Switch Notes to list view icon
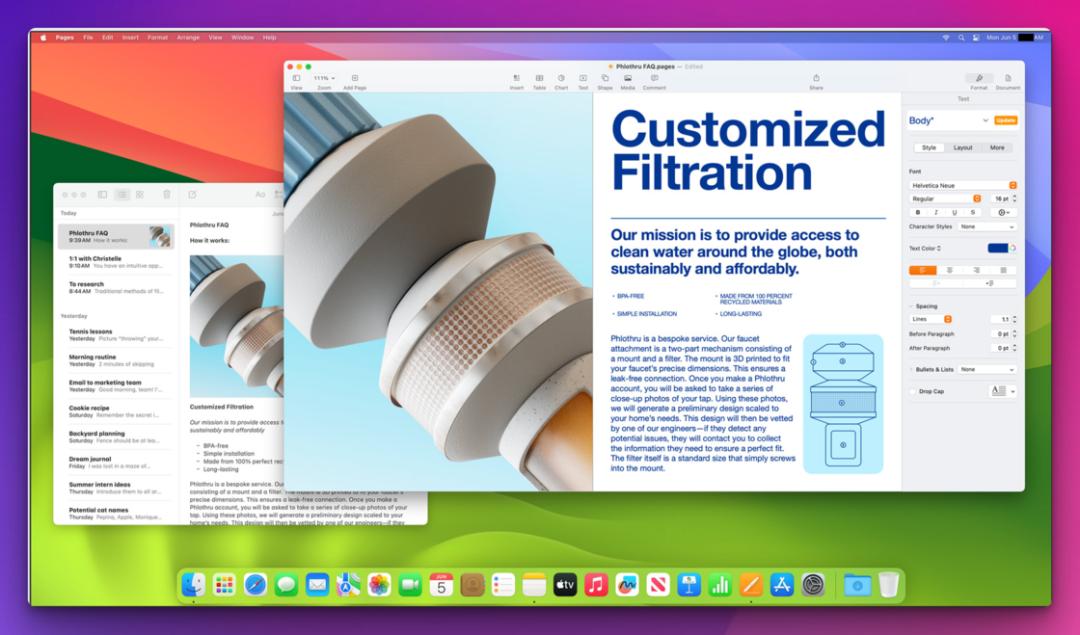Image resolution: width=1080 pixels, height=635 pixels. click(122, 195)
